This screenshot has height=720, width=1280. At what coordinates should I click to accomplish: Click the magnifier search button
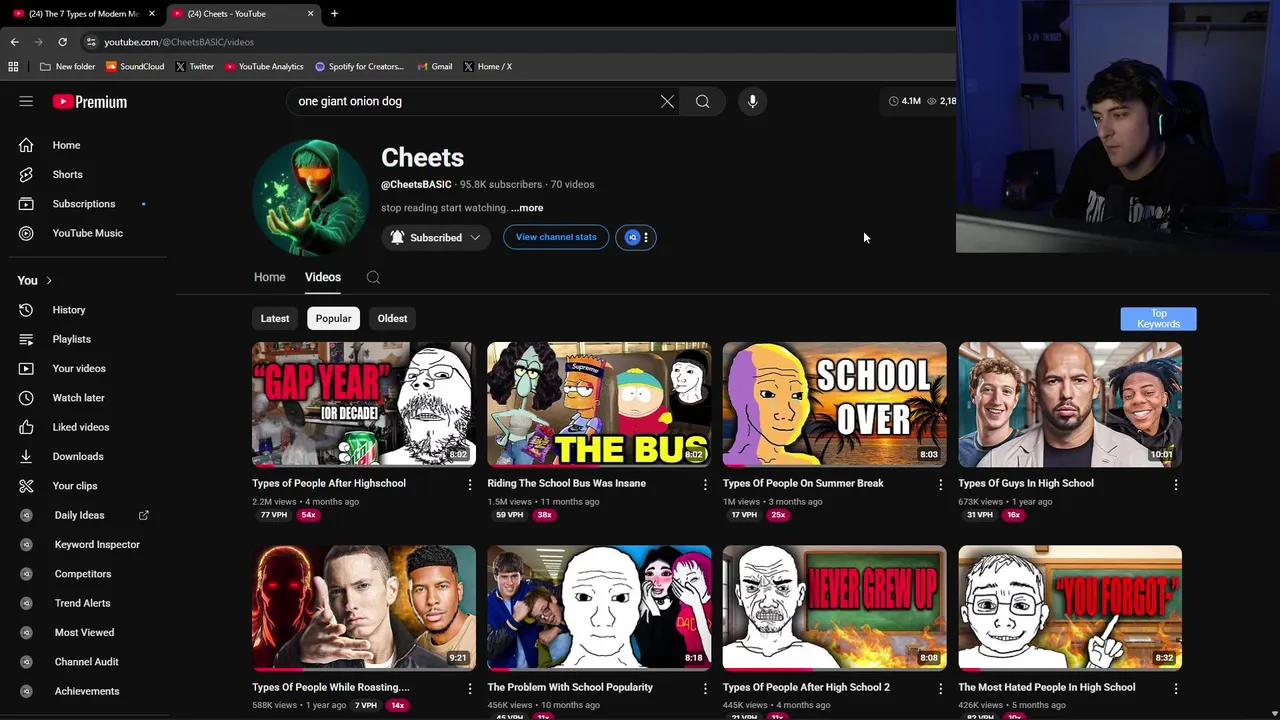pos(703,101)
